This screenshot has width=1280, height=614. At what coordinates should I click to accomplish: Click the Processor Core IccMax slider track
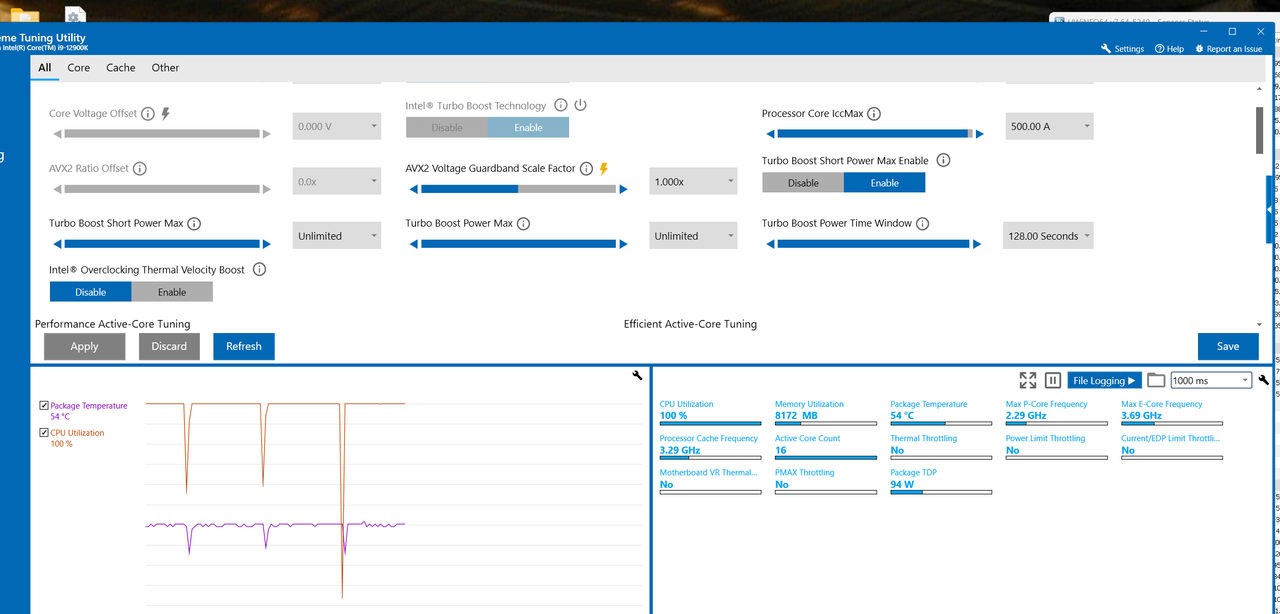pos(875,134)
